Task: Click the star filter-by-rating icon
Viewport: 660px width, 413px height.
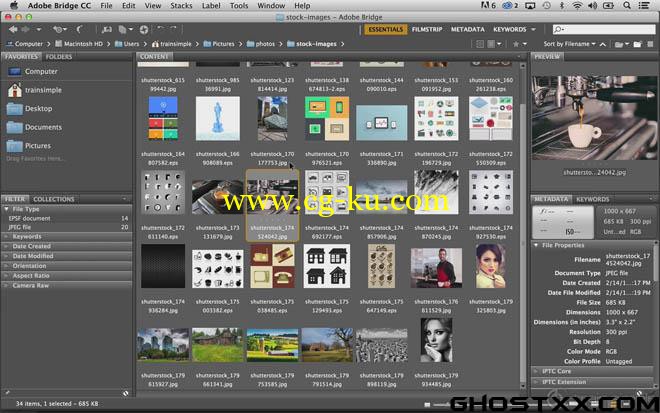Action: [x=519, y=44]
